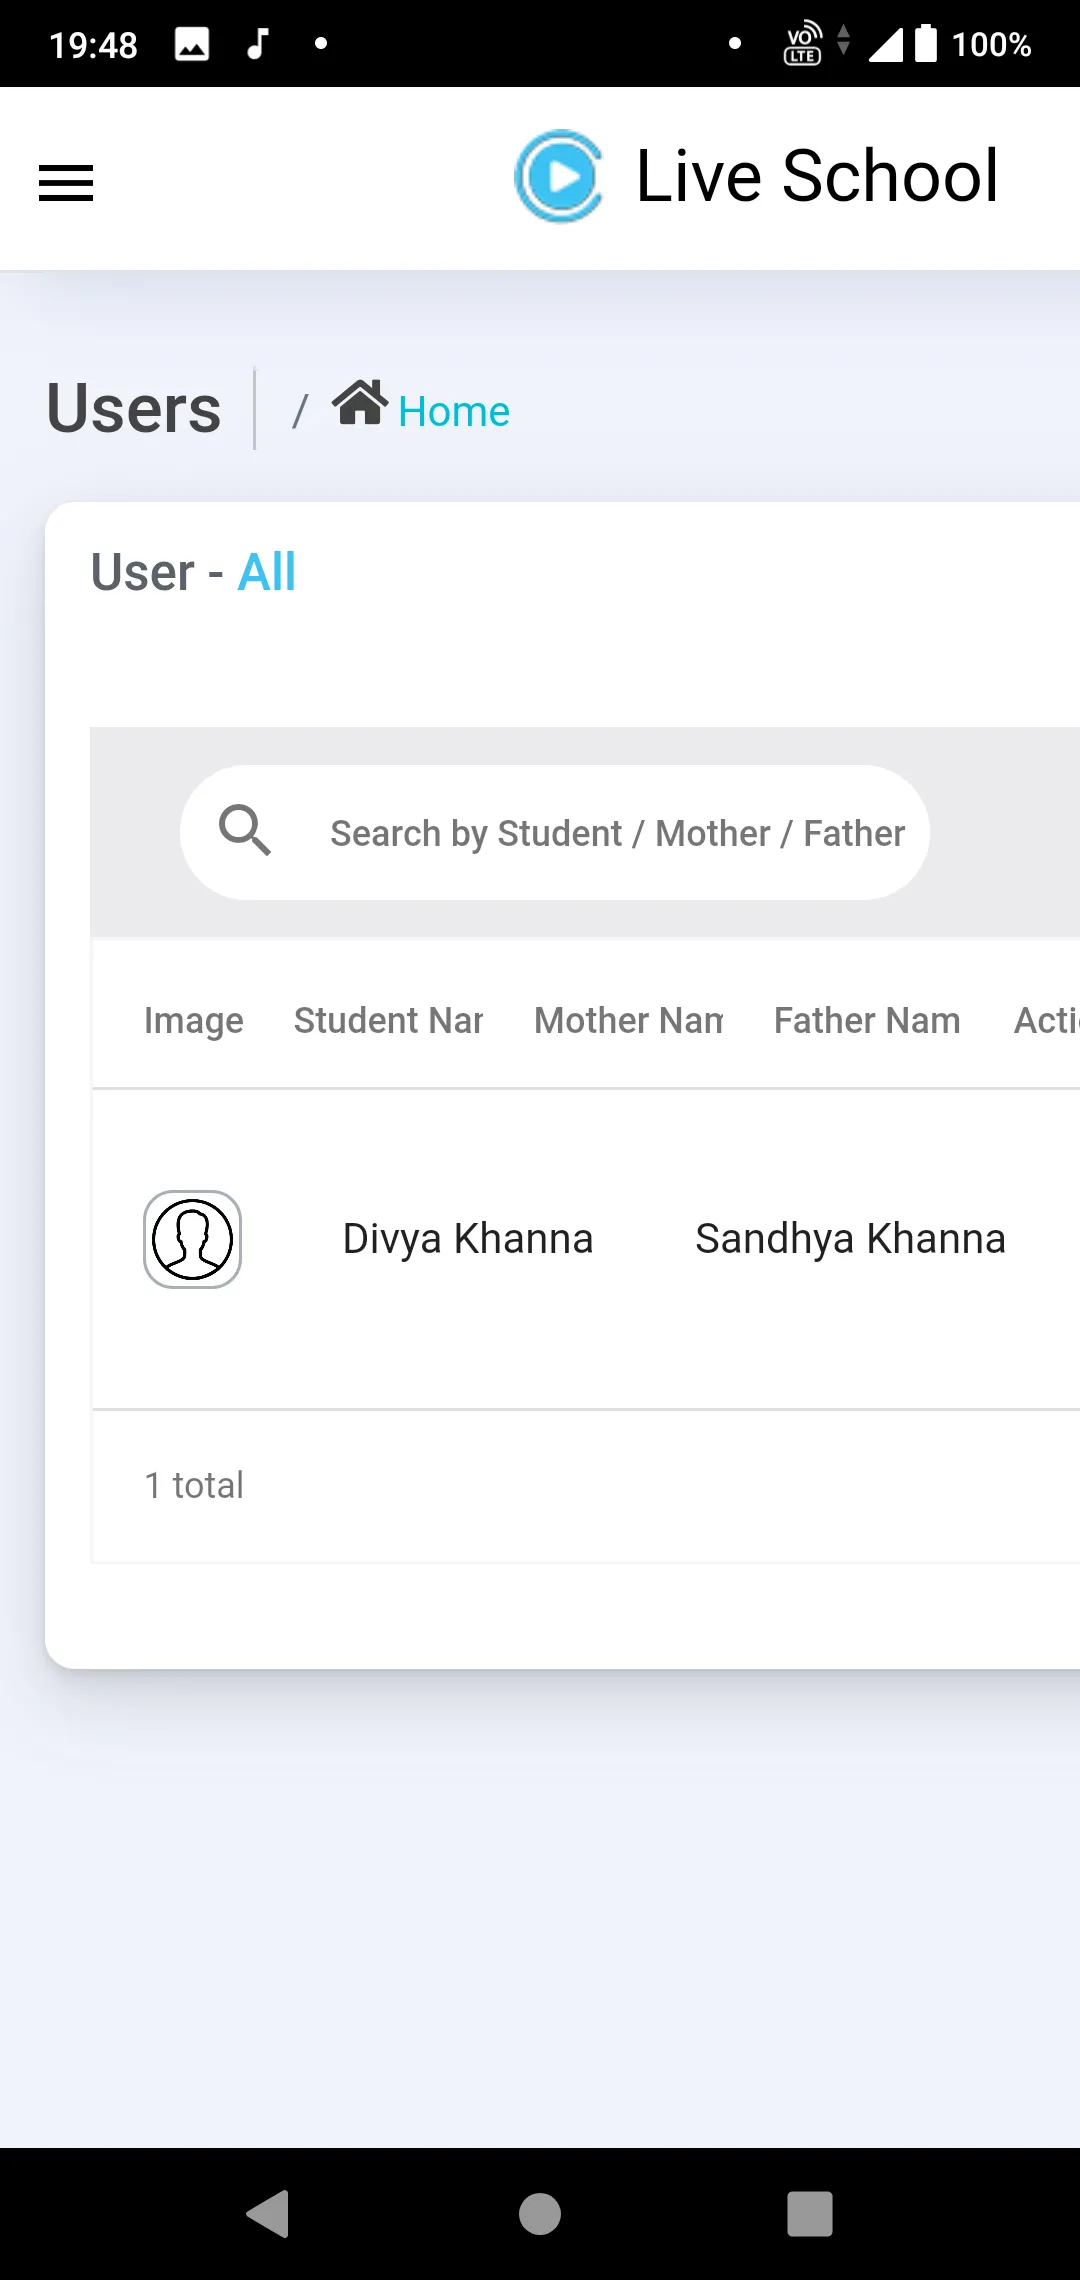Open Divya Khanna's profile avatar image
1080x2280 pixels.
click(x=193, y=1240)
